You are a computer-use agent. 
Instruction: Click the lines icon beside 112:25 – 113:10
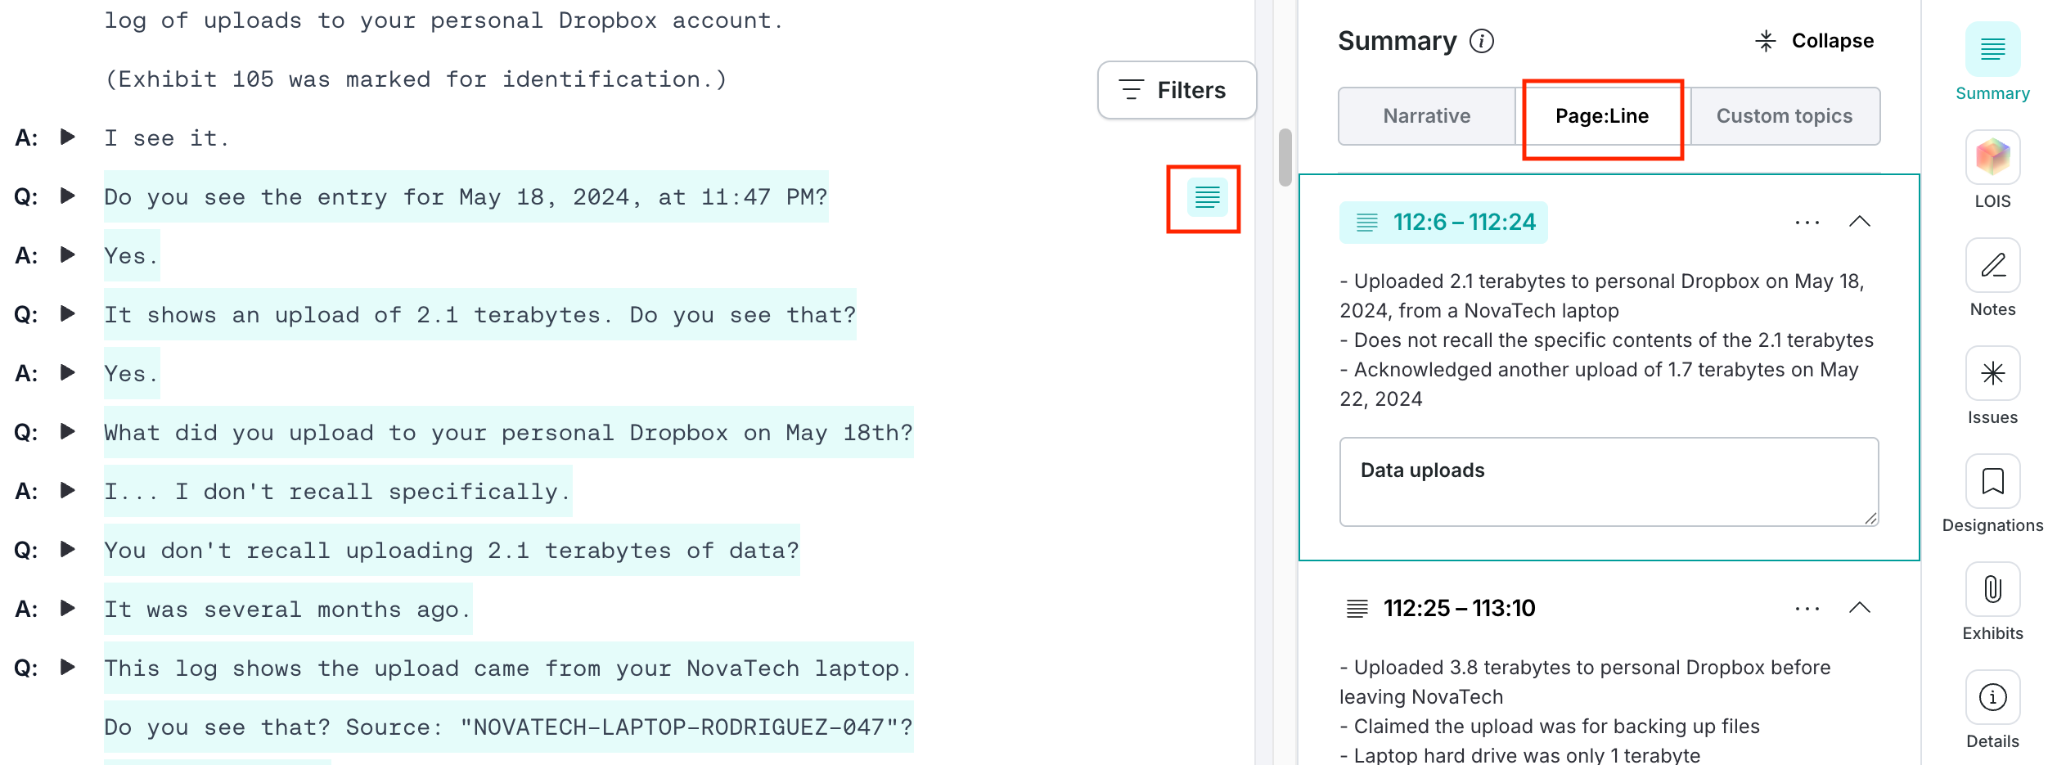1357,608
